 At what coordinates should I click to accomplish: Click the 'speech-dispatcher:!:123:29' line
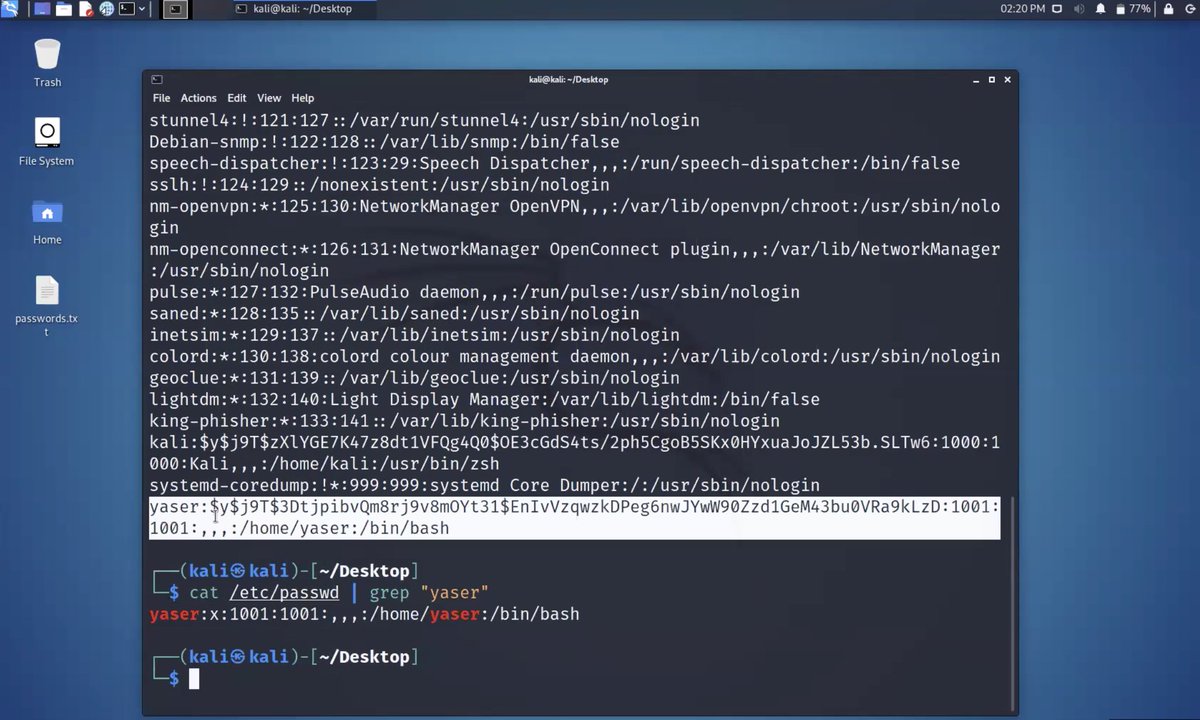point(554,163)
